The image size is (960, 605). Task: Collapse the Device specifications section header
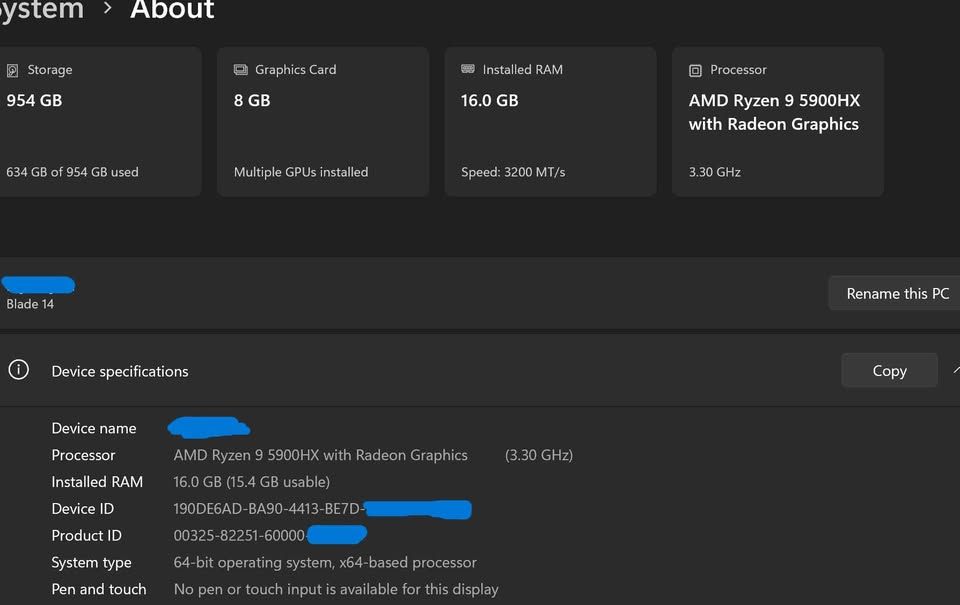(954, 369)
